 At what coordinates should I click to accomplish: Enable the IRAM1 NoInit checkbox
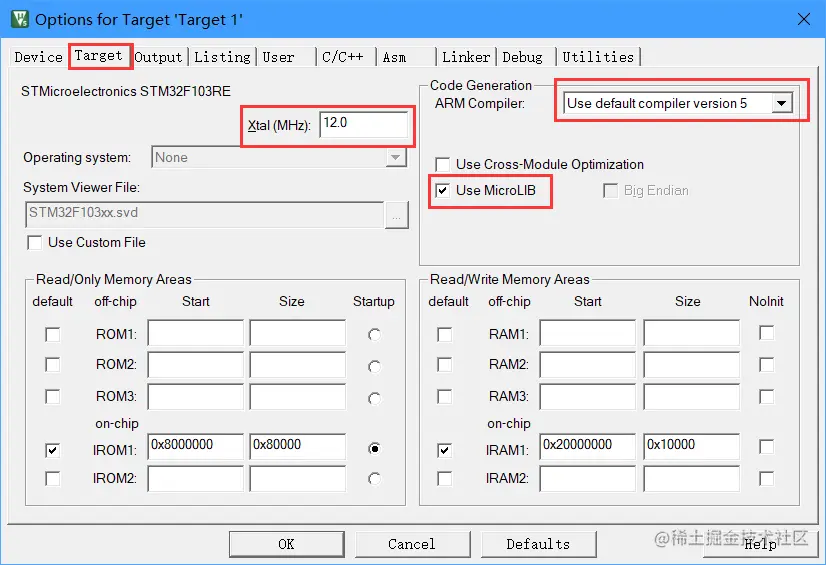766,447
